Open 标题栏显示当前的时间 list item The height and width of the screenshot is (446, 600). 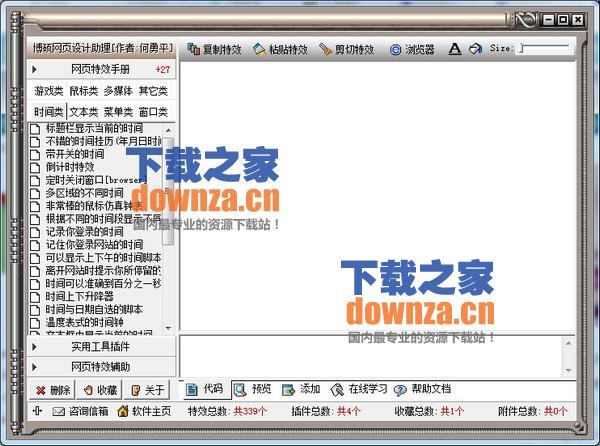(x=95, y=128)
